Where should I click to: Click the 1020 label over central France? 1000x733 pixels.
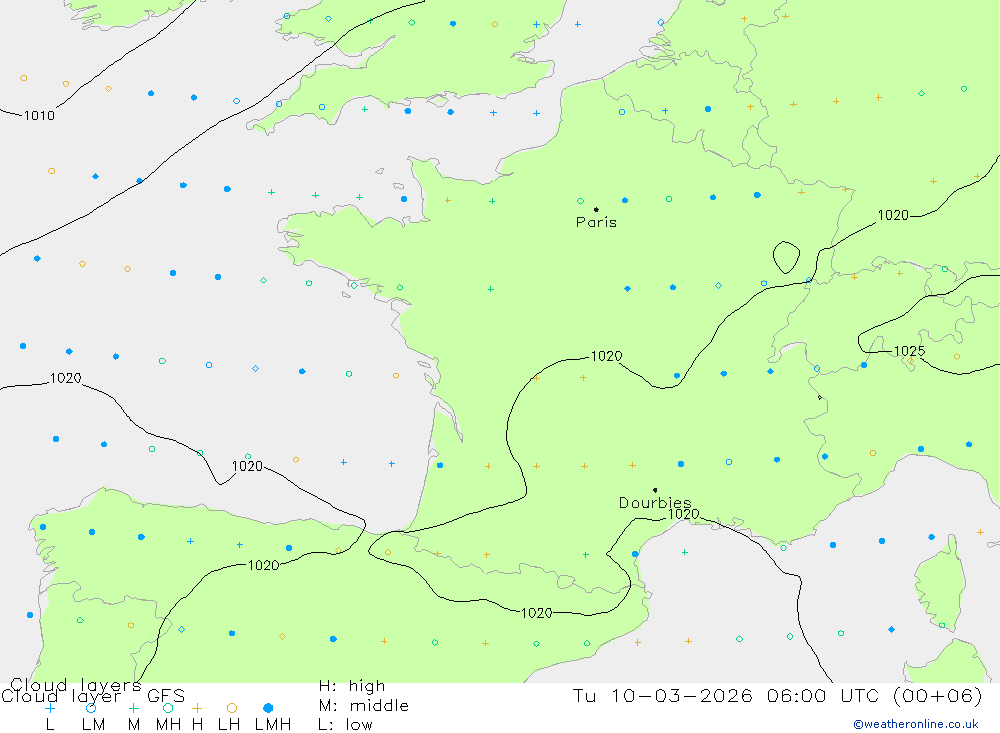tap(607, 356)
